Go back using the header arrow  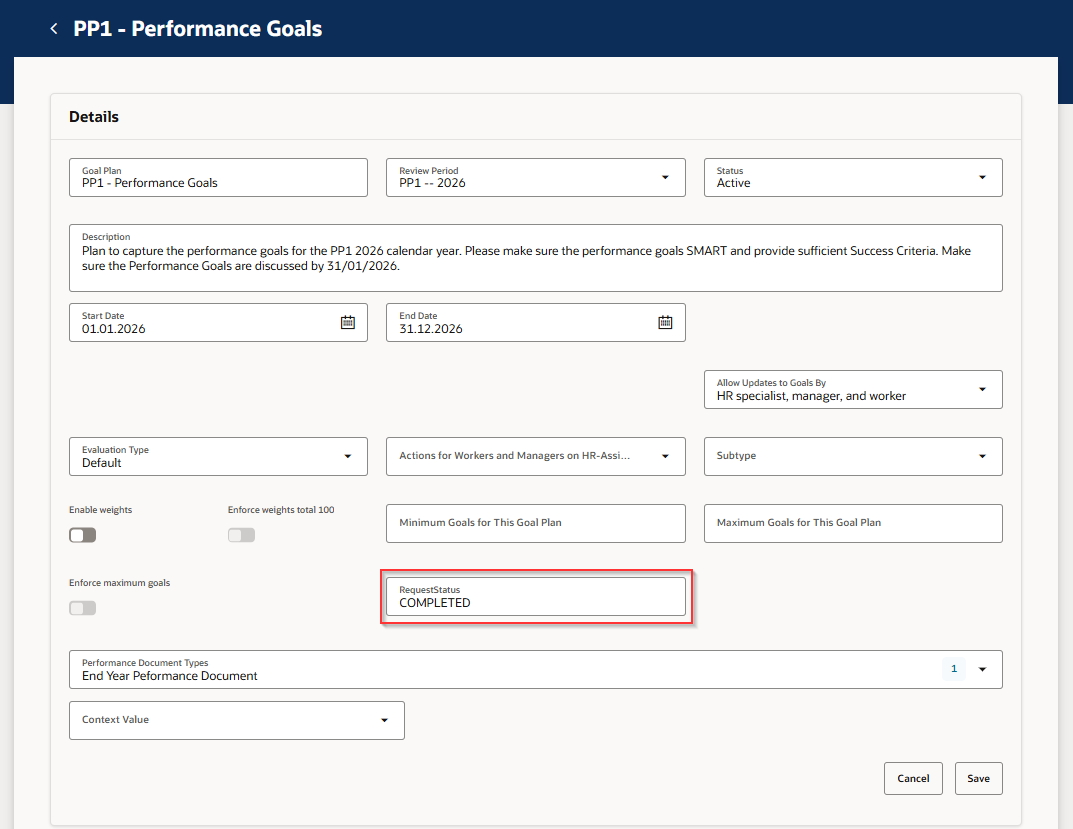pos(54,29)
